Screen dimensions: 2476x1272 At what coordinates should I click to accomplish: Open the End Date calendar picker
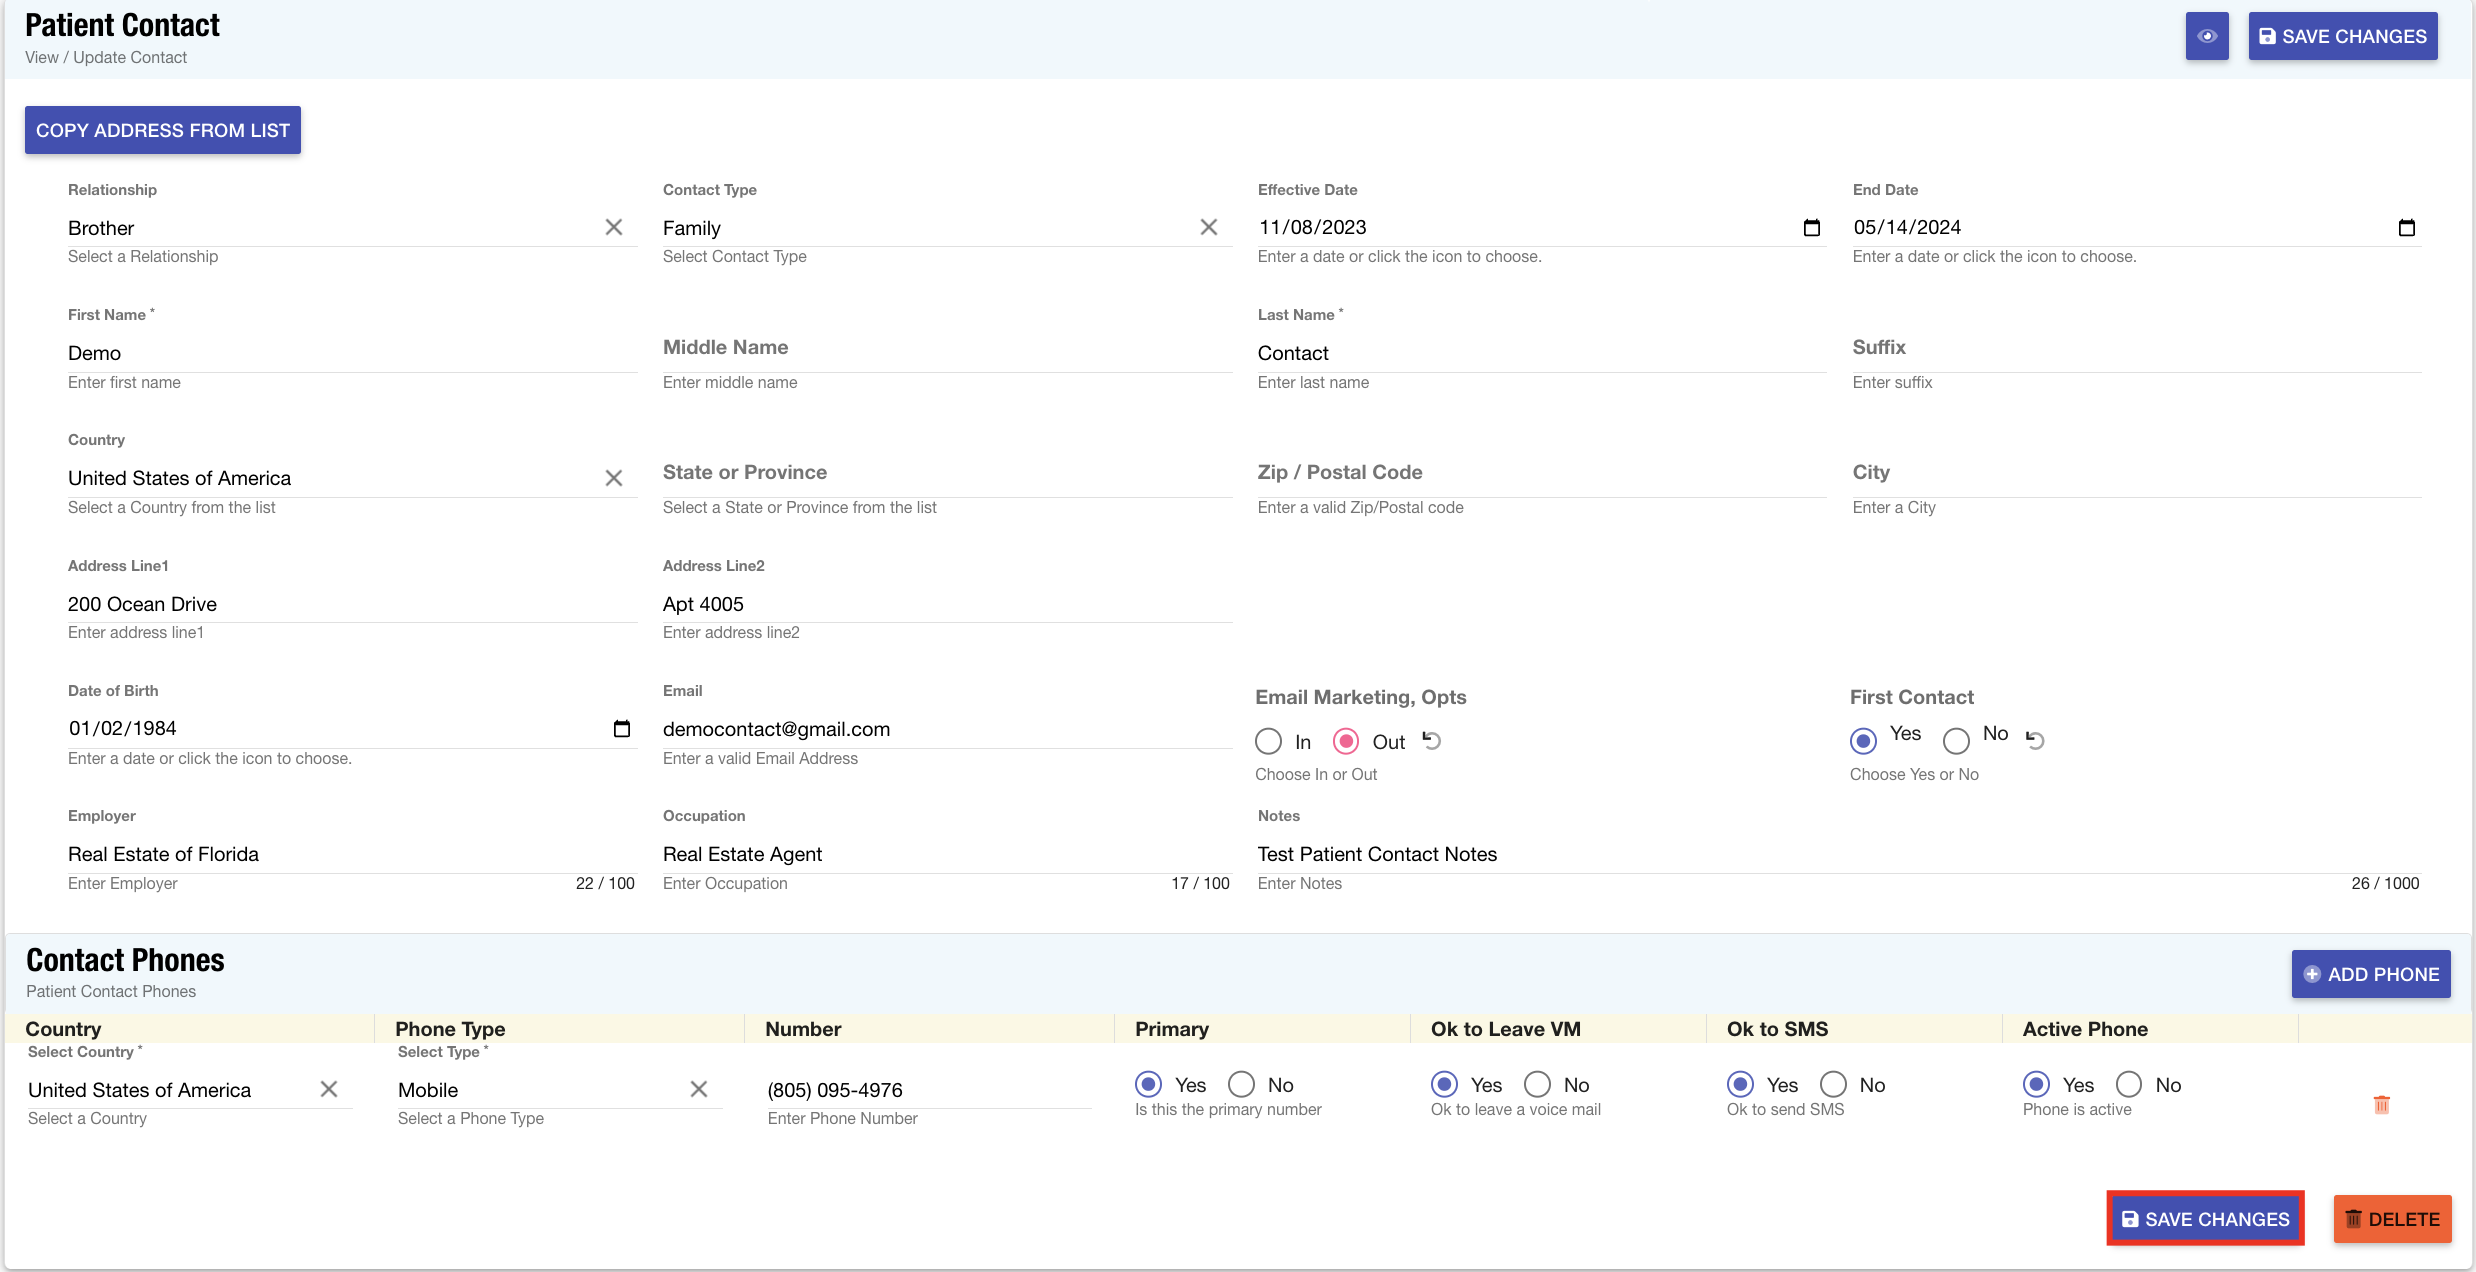(x=2406, y=228)
